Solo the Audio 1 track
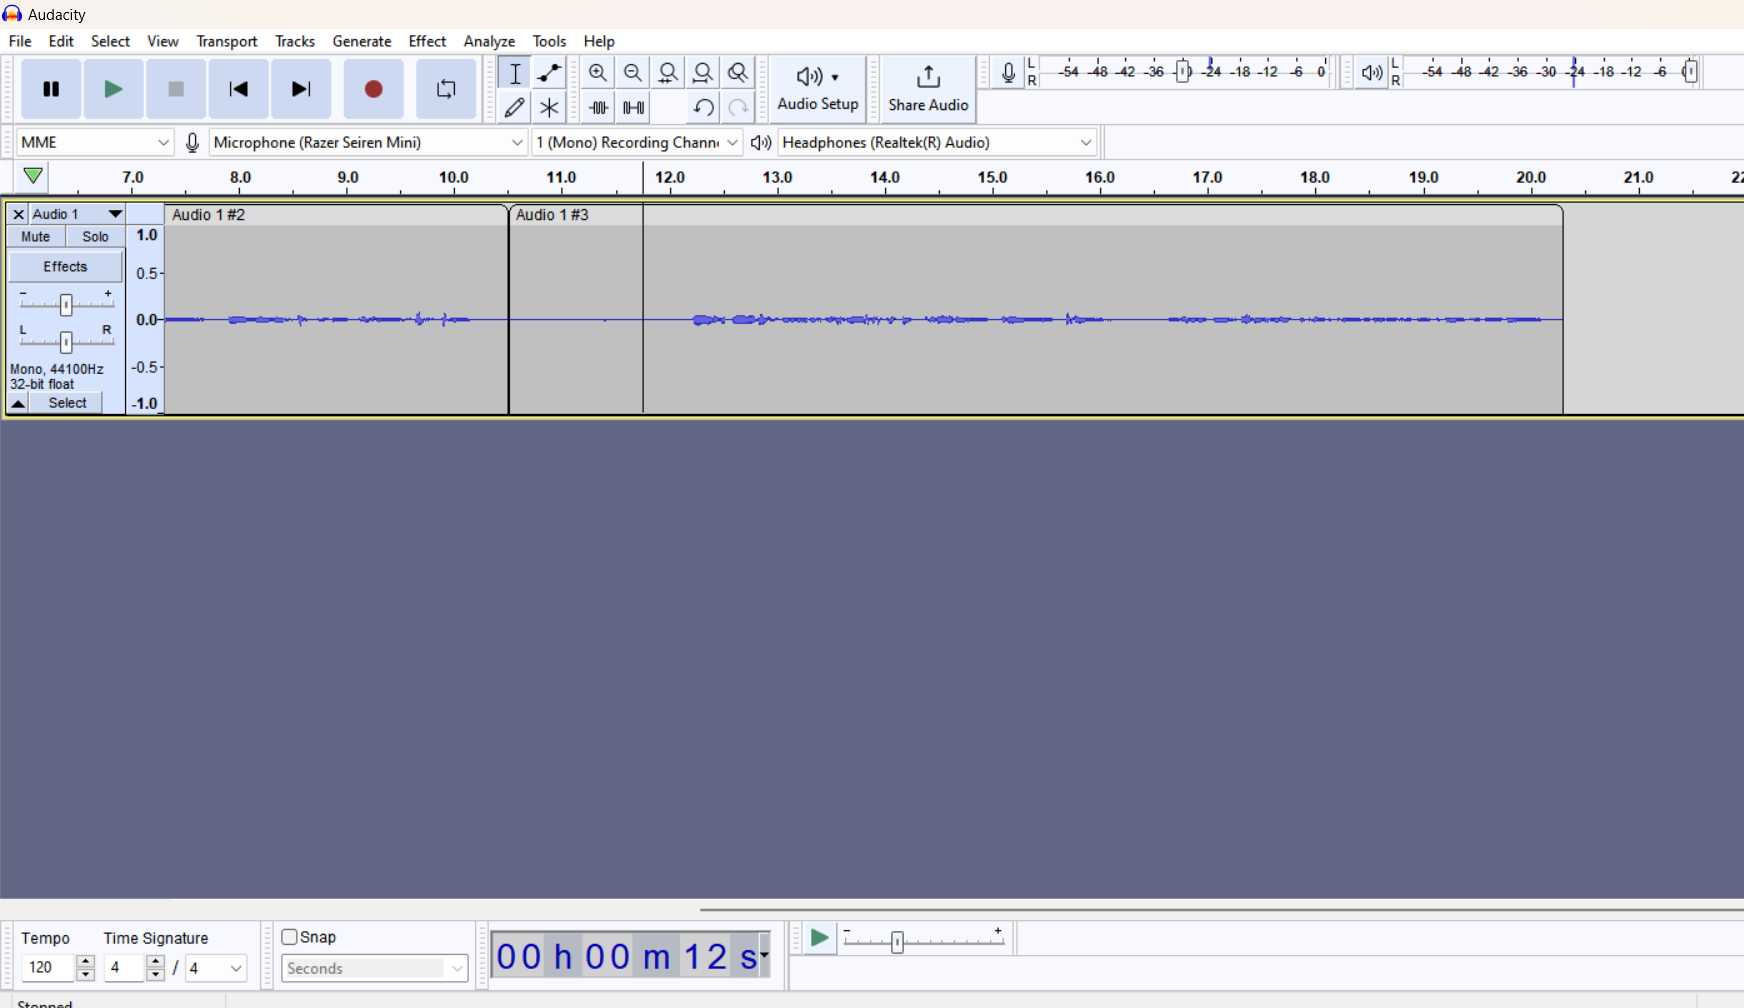 point(94,236)
